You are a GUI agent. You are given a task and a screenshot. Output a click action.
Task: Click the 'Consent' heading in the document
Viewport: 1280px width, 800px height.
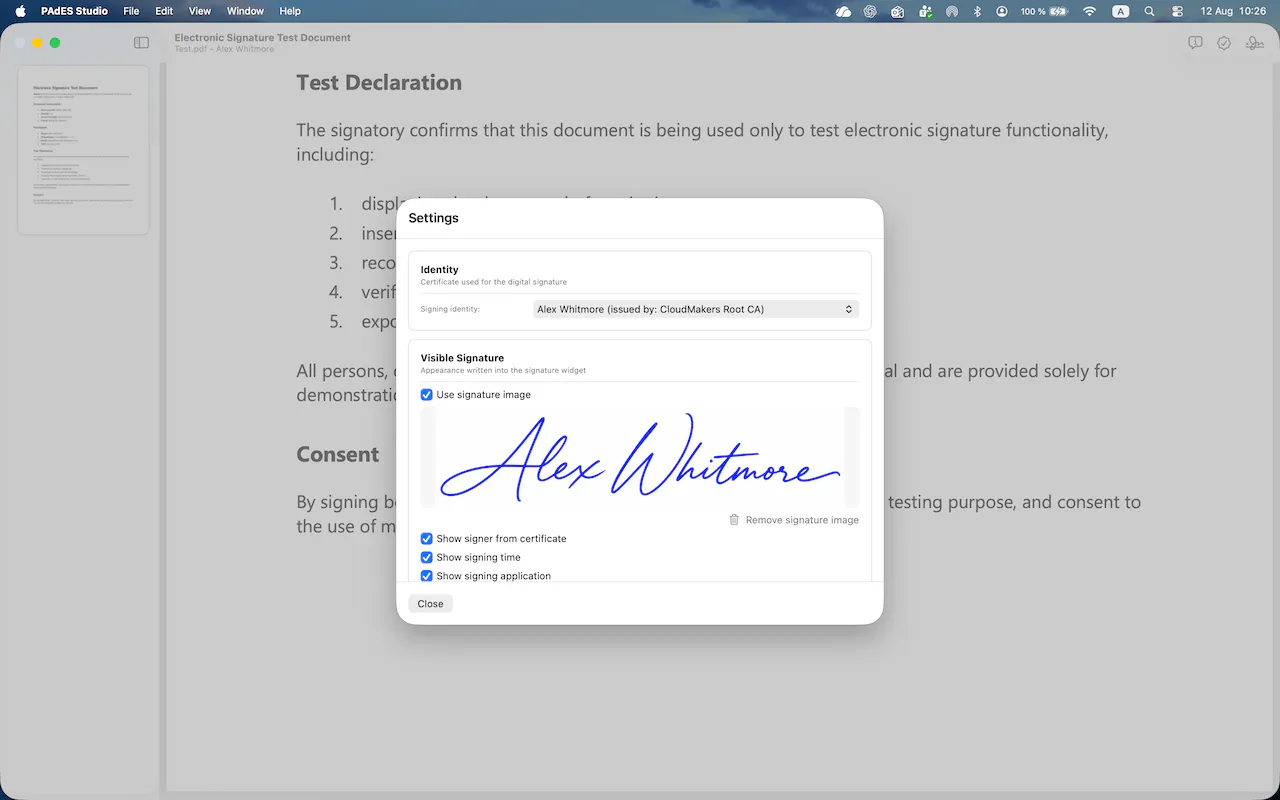click(338, 454)
